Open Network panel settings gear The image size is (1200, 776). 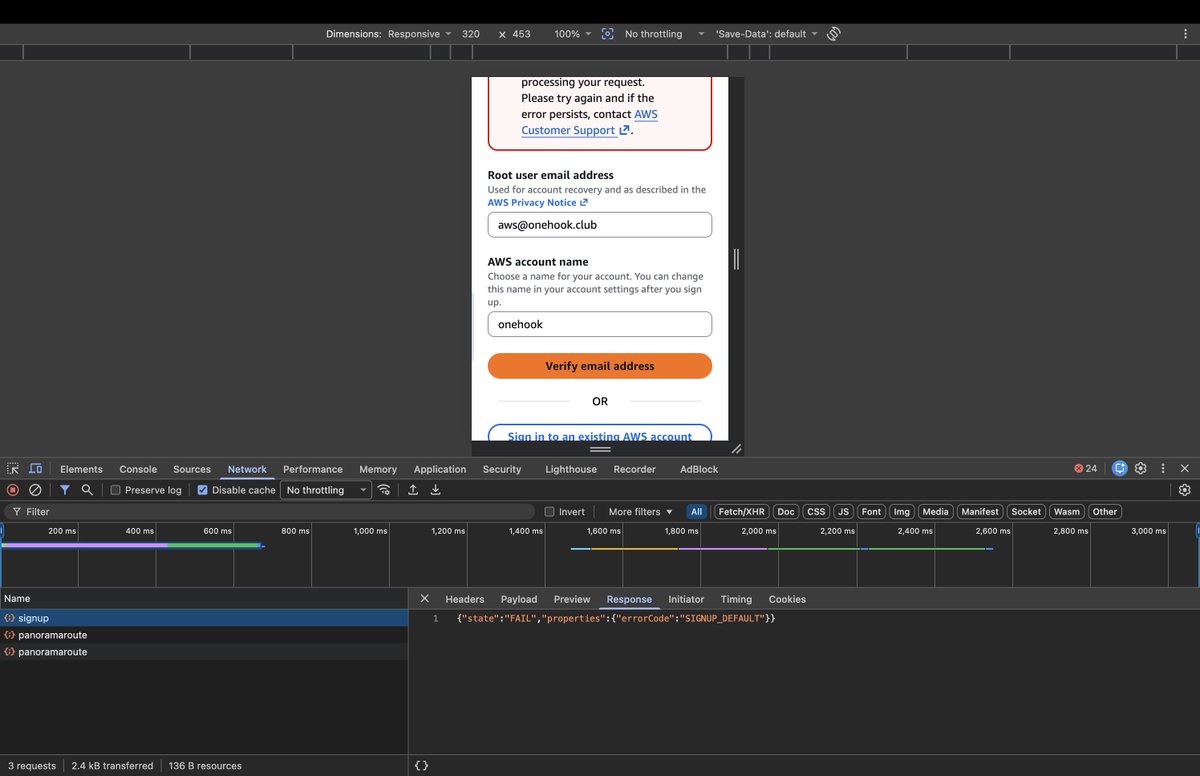coord(1185,490)
